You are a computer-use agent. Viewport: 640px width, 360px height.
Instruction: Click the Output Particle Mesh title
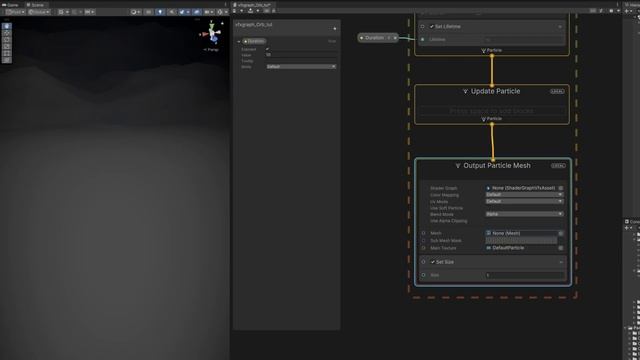(x=497, y=165)
